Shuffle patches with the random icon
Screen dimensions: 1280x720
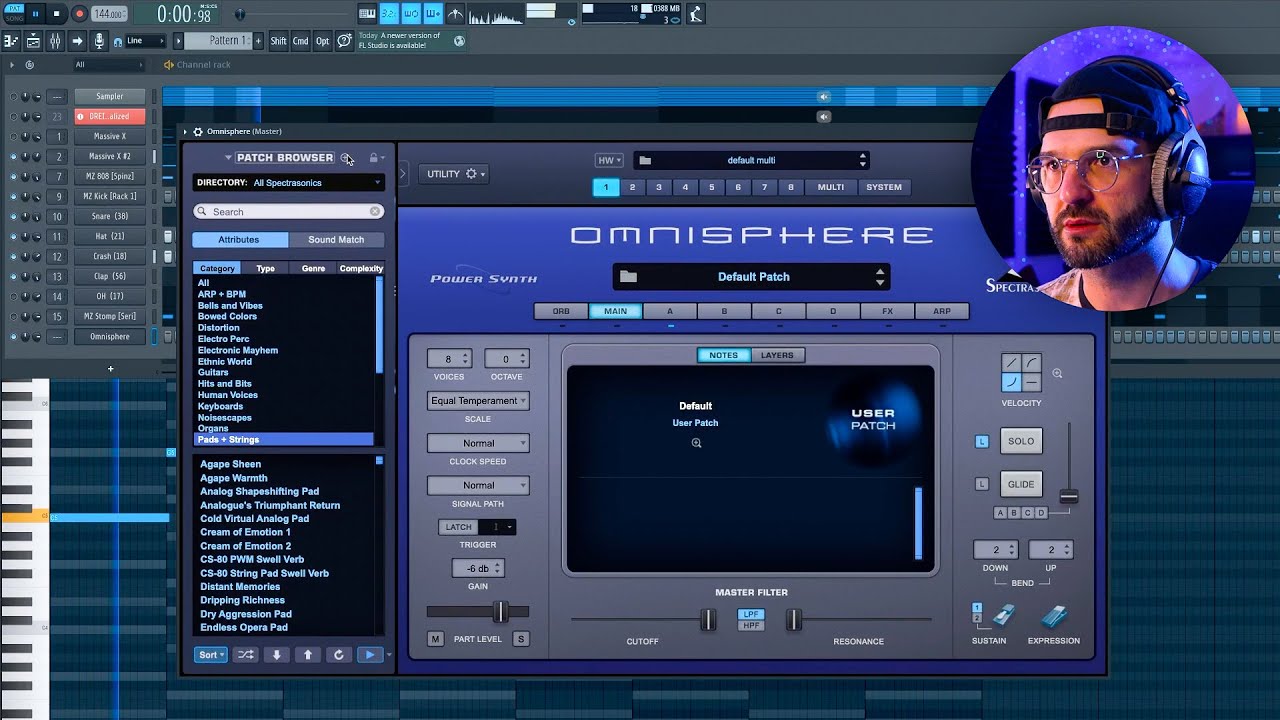click(245, 655)
